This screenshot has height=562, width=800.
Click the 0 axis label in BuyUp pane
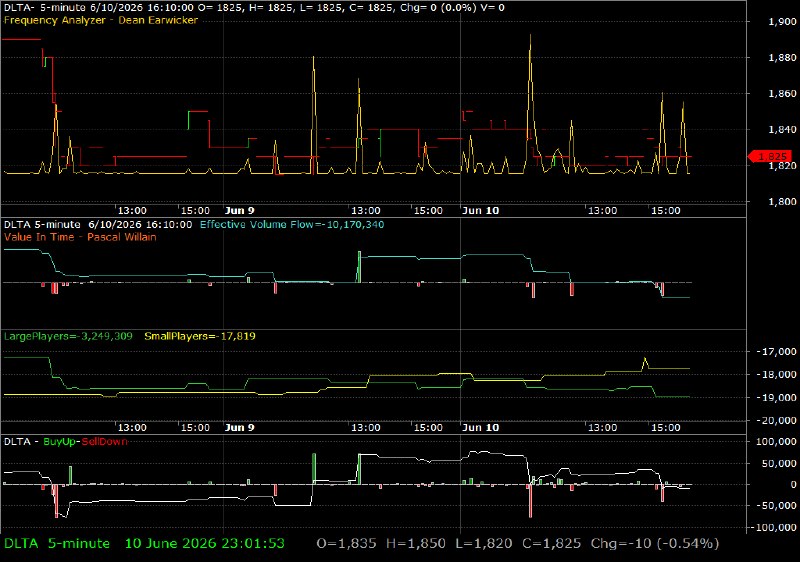coord(793,484)
